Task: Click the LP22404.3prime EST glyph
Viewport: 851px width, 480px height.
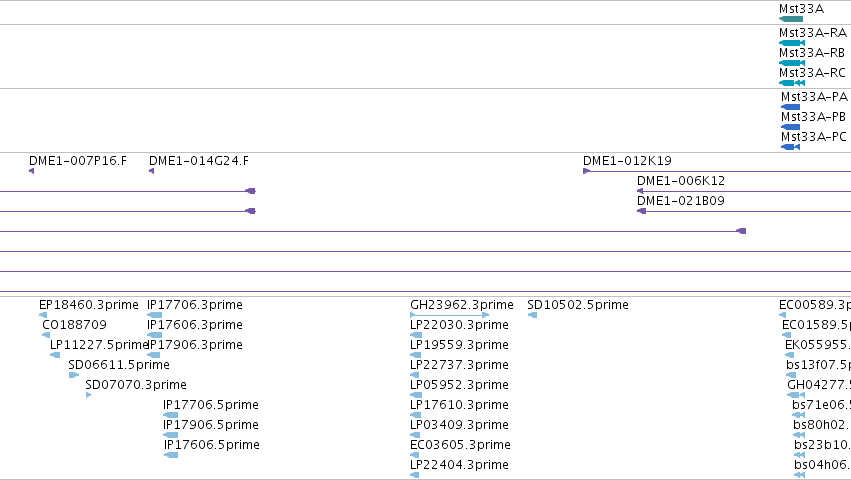Action: tap(415, 475)
